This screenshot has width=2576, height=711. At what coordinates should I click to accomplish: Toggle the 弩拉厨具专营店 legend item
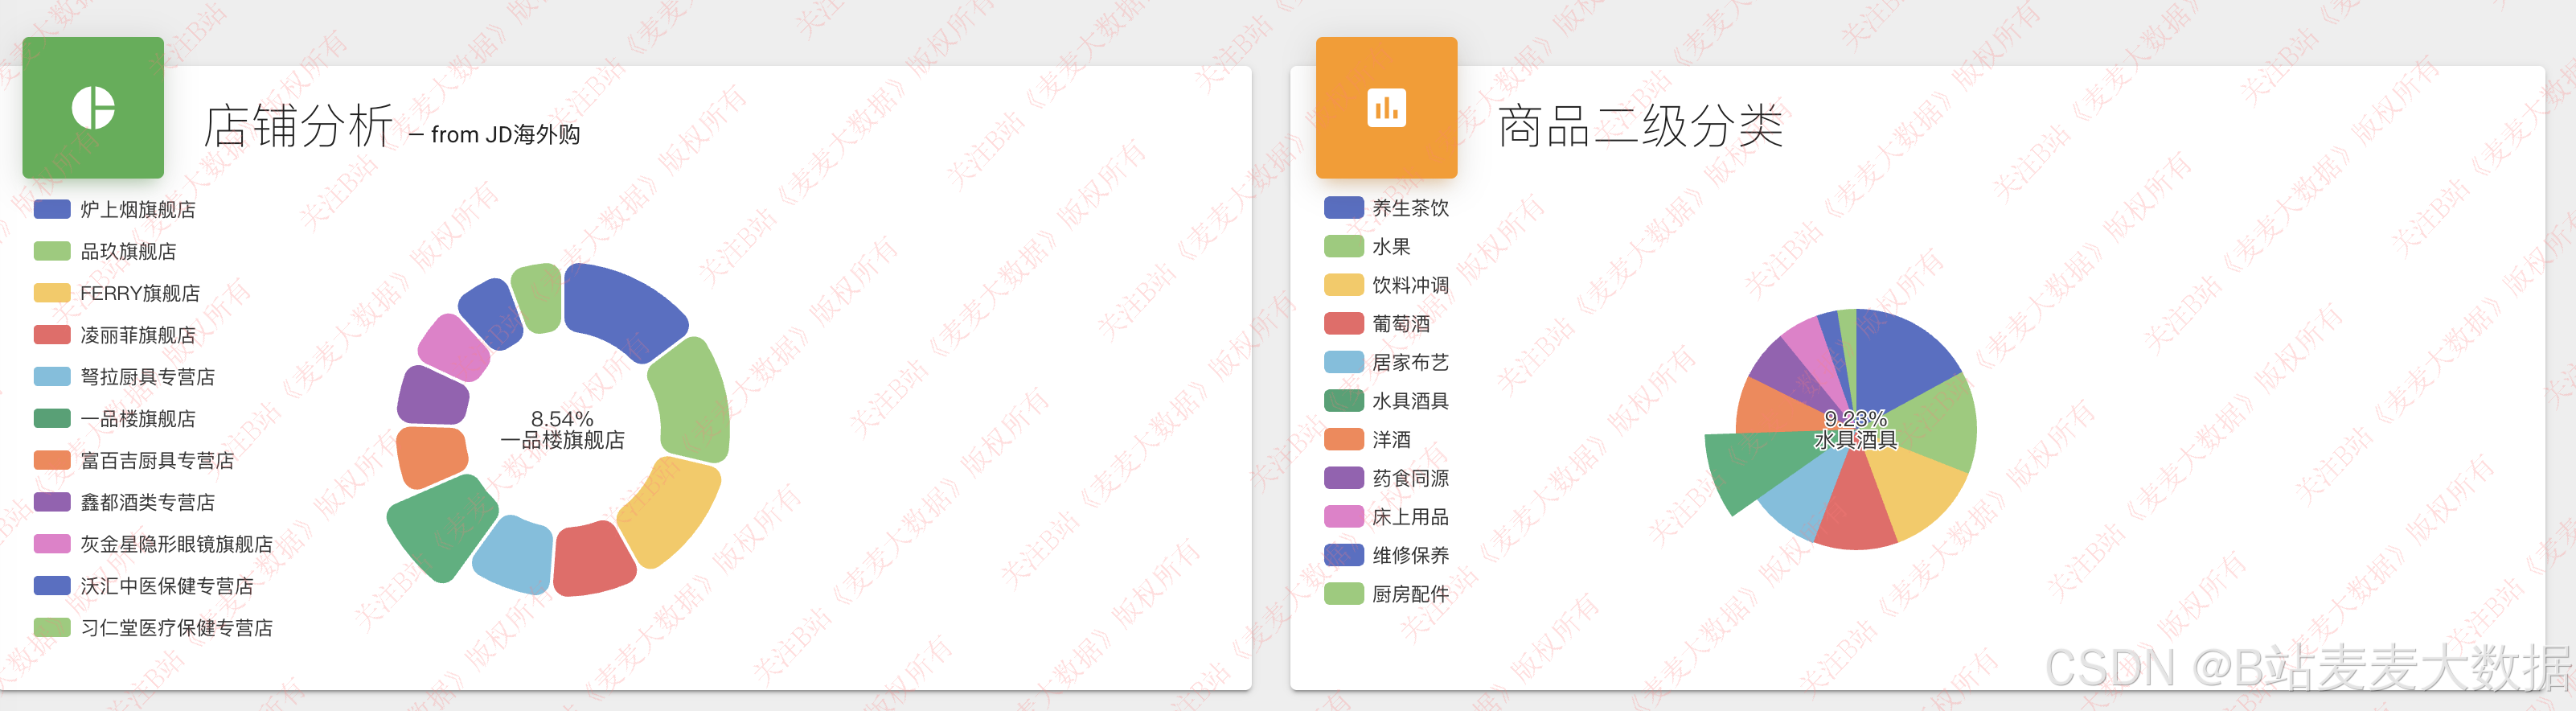124,377
